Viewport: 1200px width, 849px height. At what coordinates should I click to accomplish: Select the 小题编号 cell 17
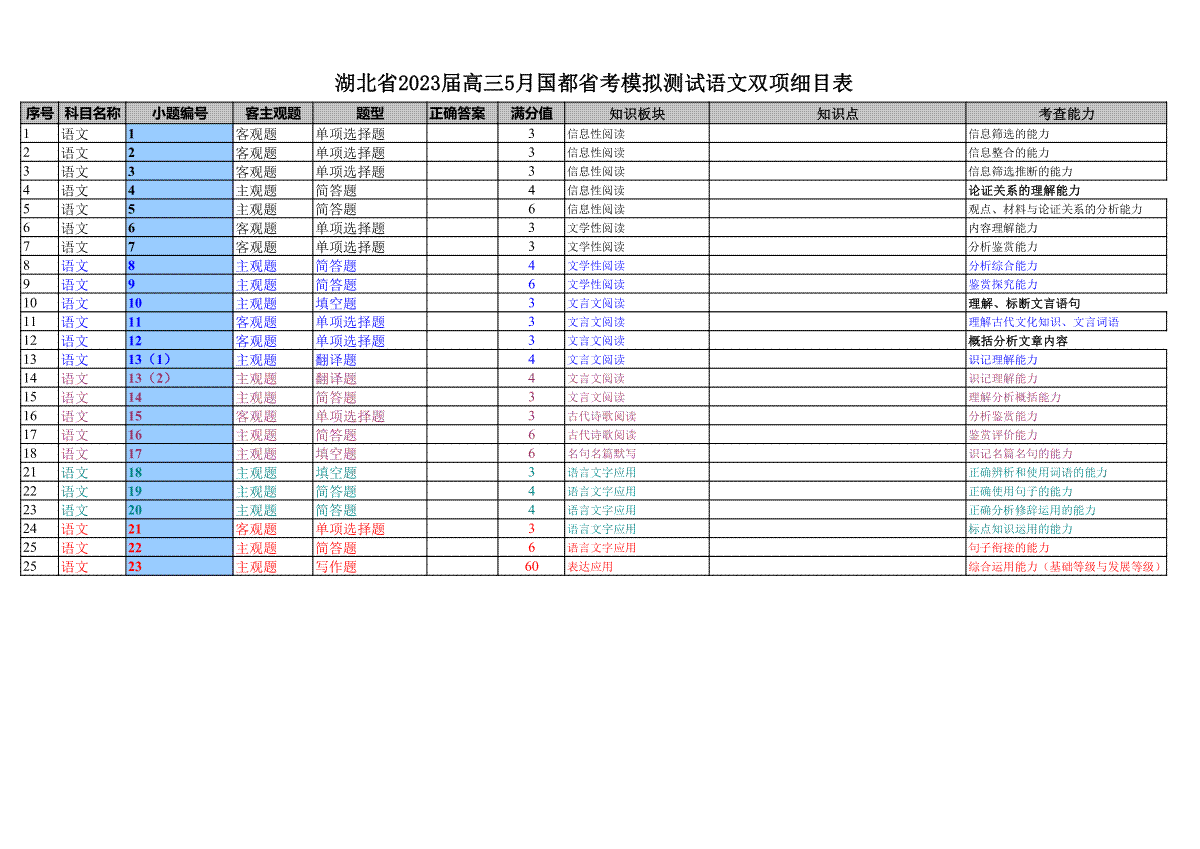(x=180, y=454)
